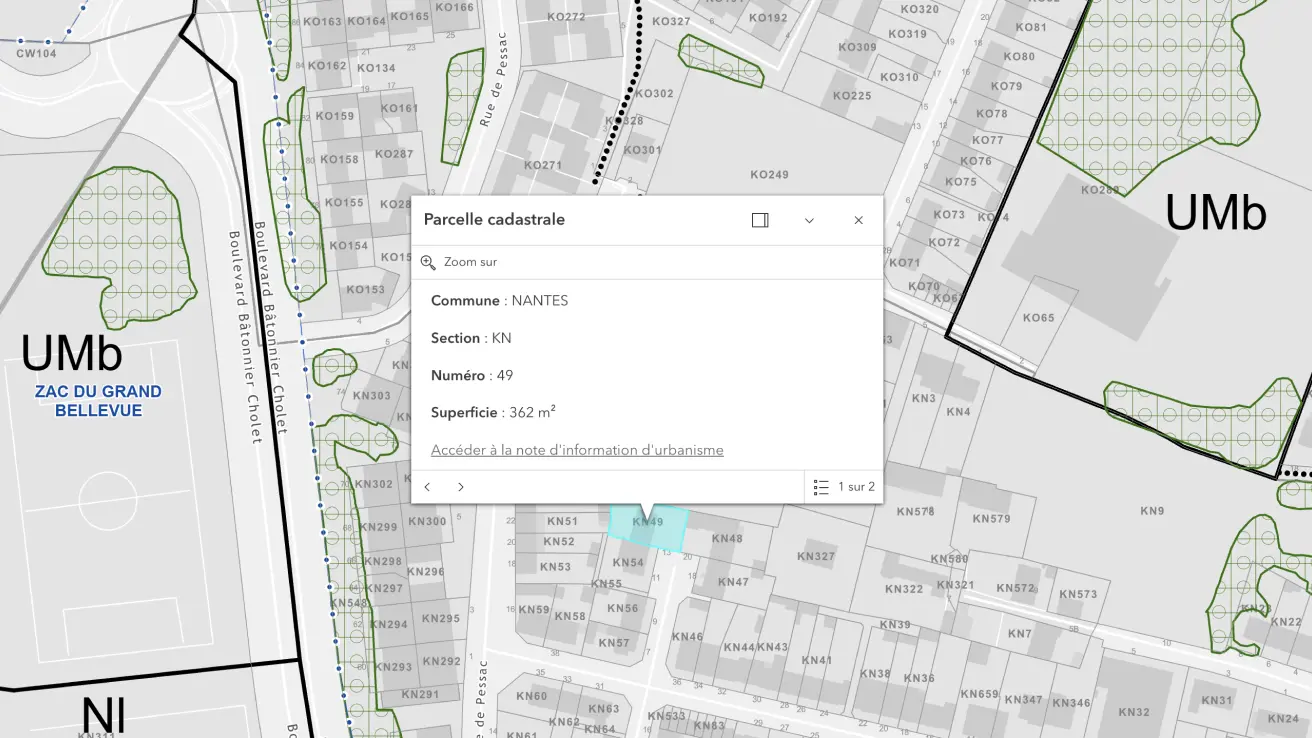Select parcel KN9 on the map
The image size is (1312, 738).
click(x=1152, y=511)
